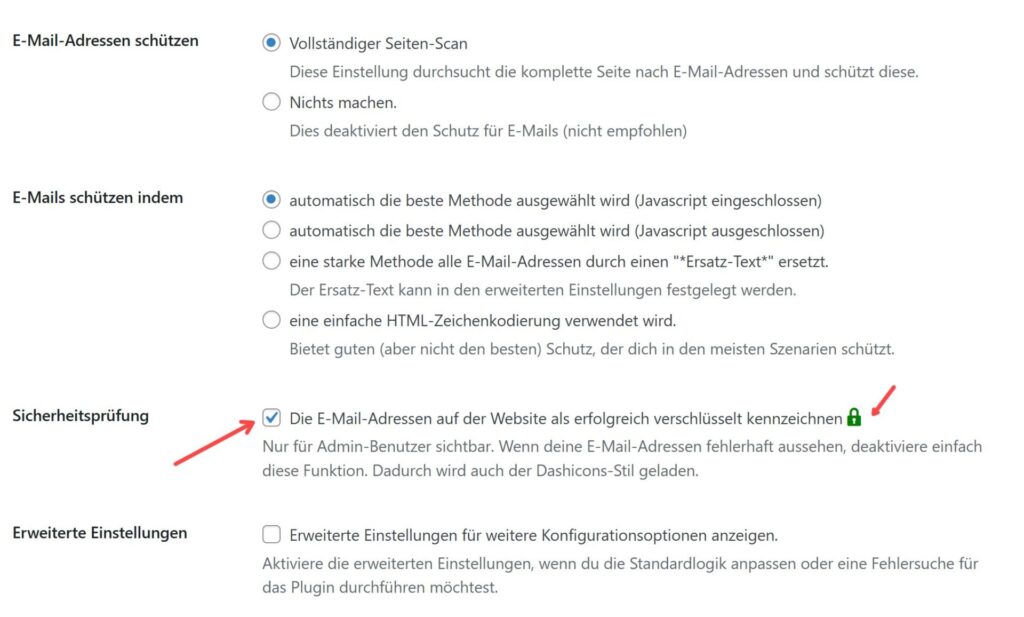Select the einfache HTML-Zeichenkodierung radio option

(x=271, y=321)
